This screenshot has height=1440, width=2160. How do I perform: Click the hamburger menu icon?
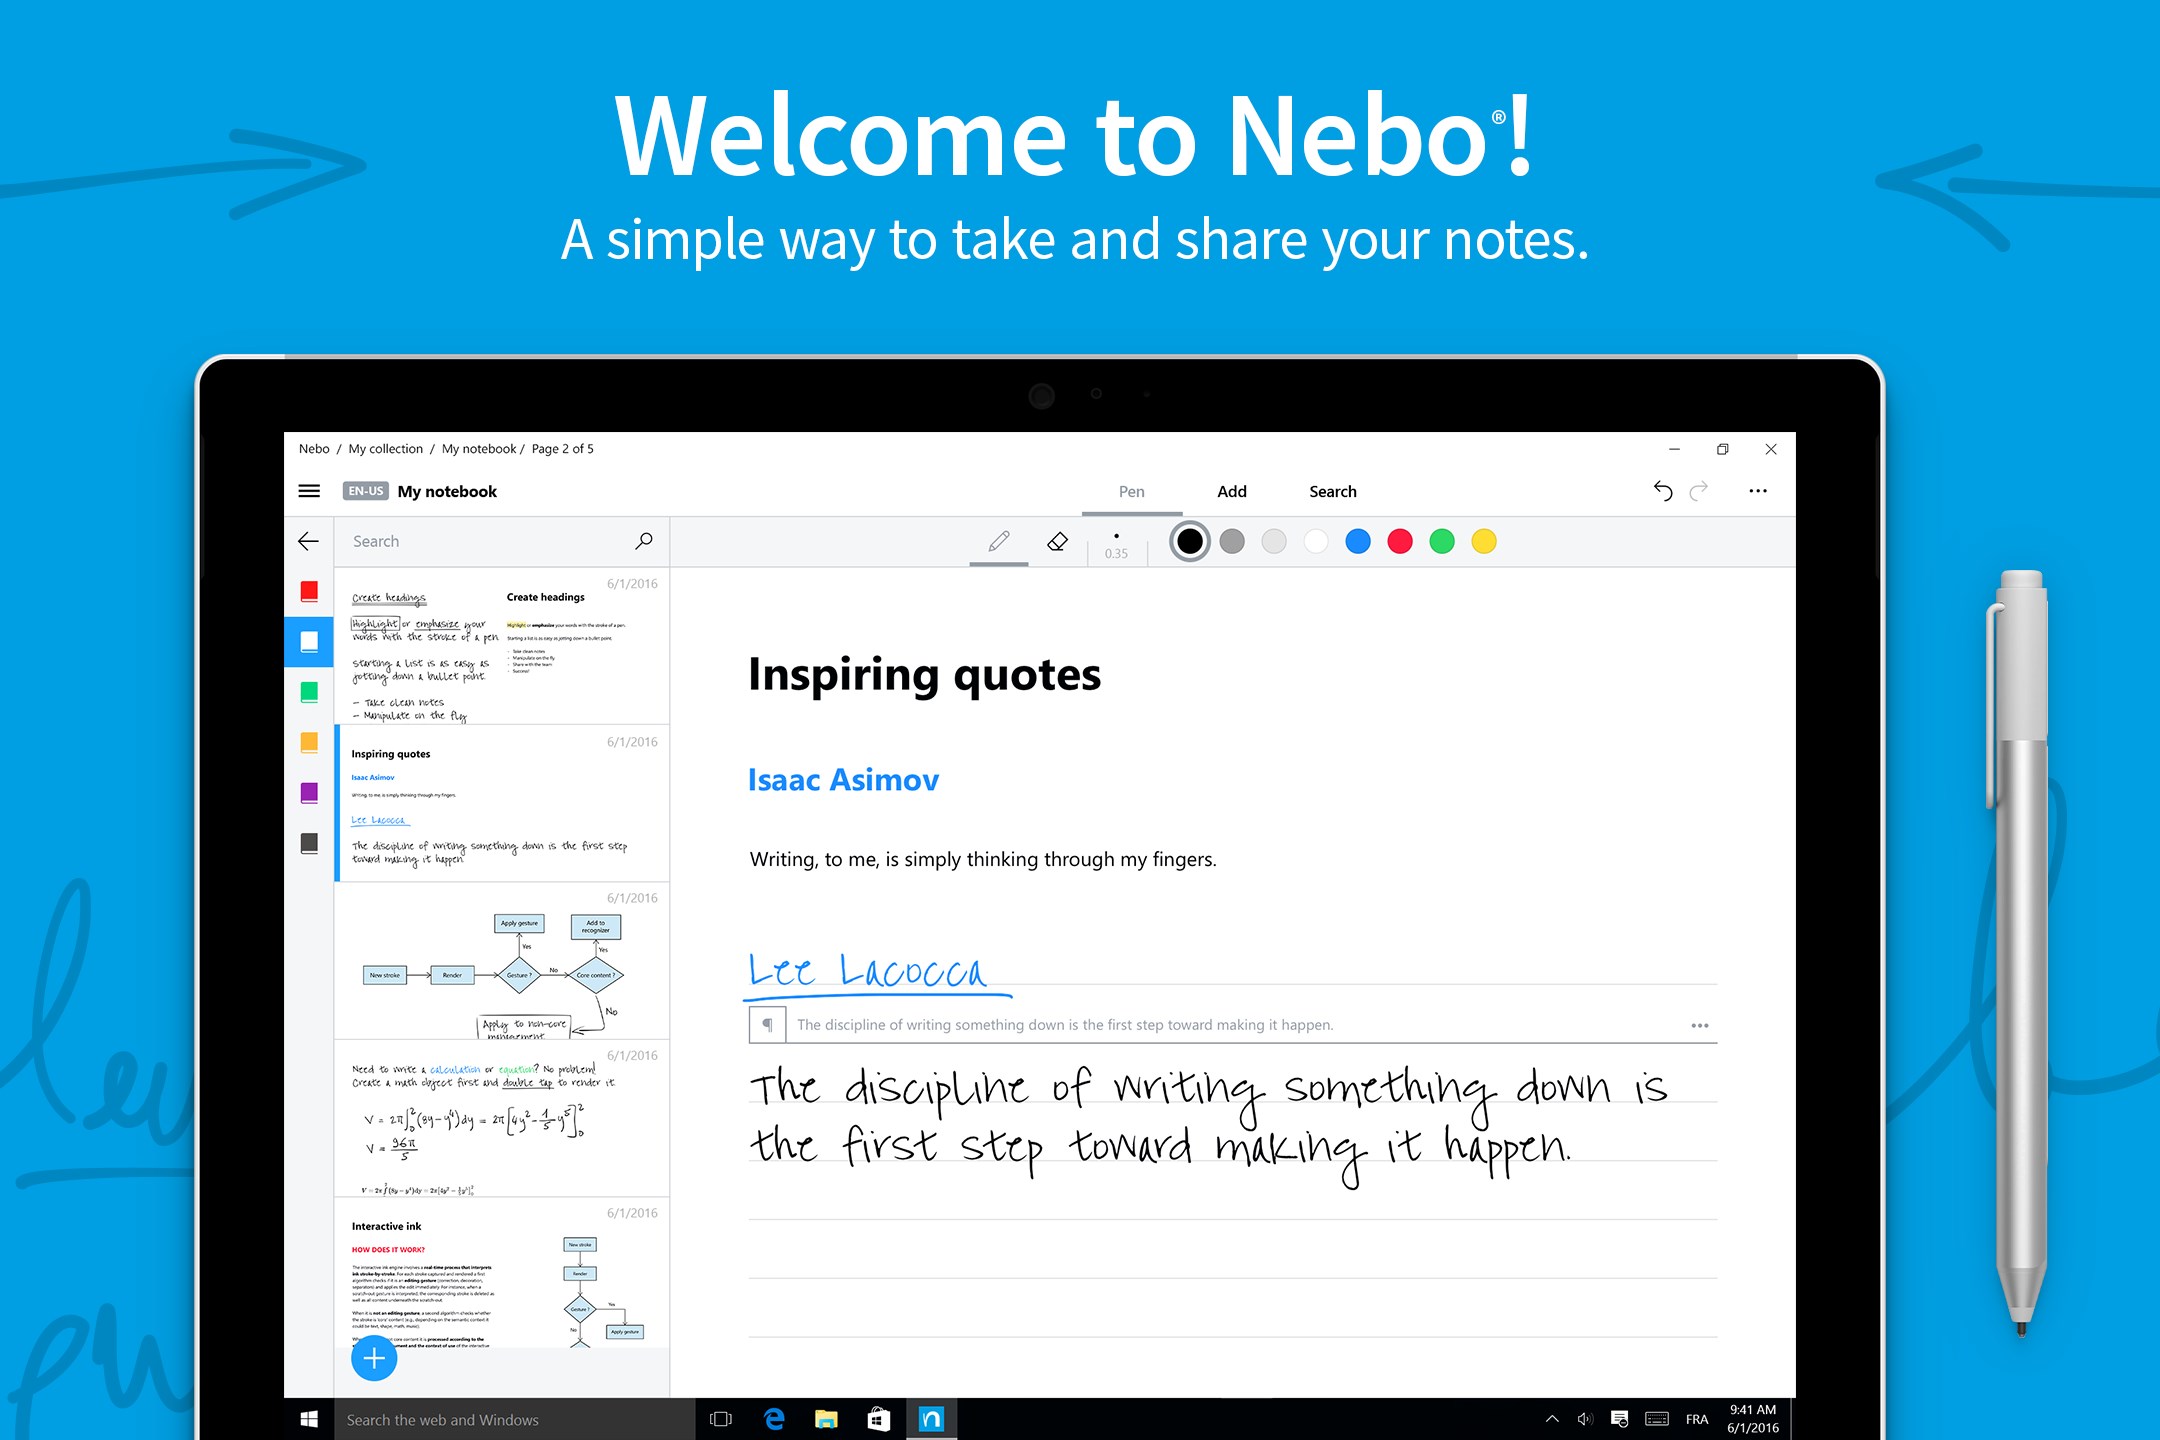(x=307, y=490)
